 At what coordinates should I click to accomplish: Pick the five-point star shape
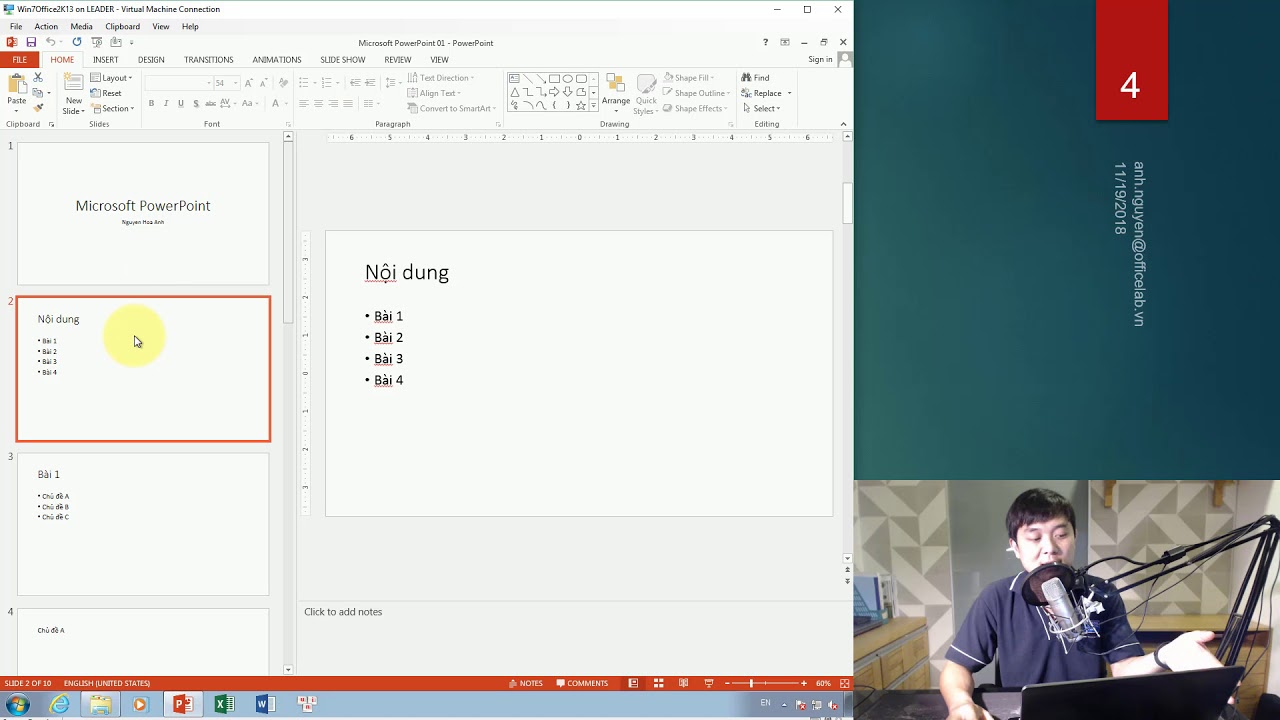(x=581, y=105)
